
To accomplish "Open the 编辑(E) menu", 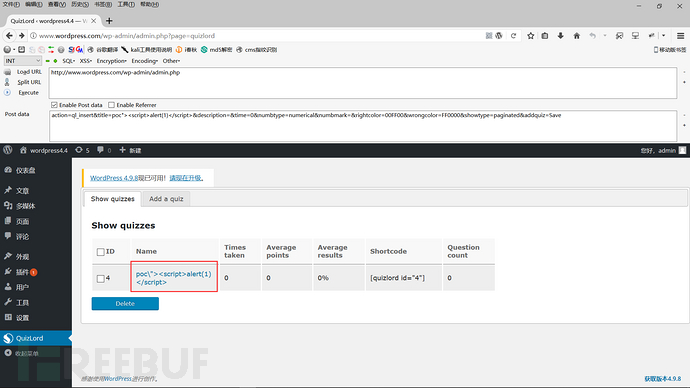I will click(33, 4).
